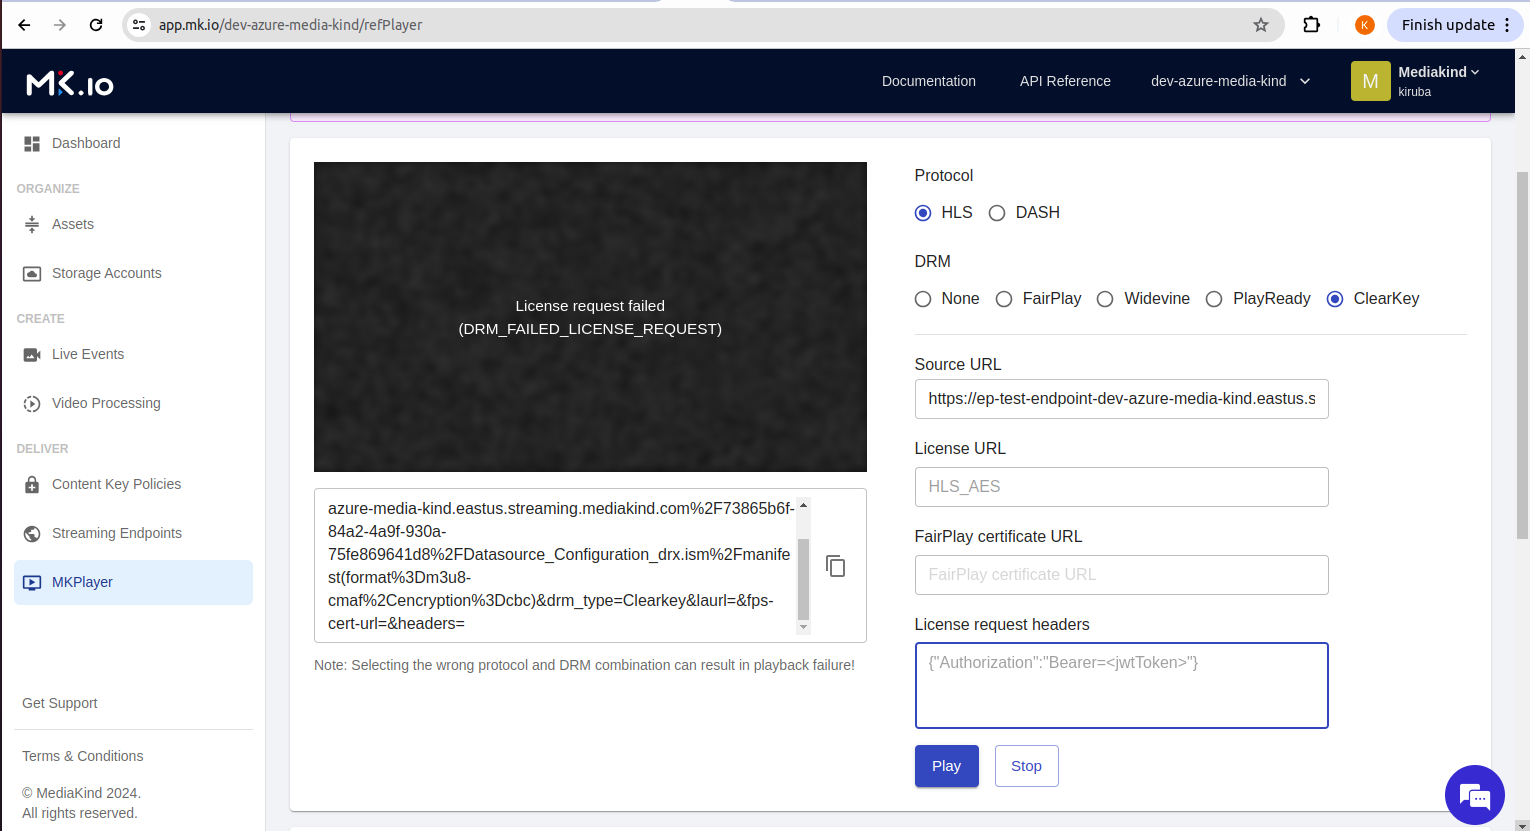This screenshot has height=831, width=1530.
Task: Open the browser extensions puzzle icon
Action: coord(1312,25)
